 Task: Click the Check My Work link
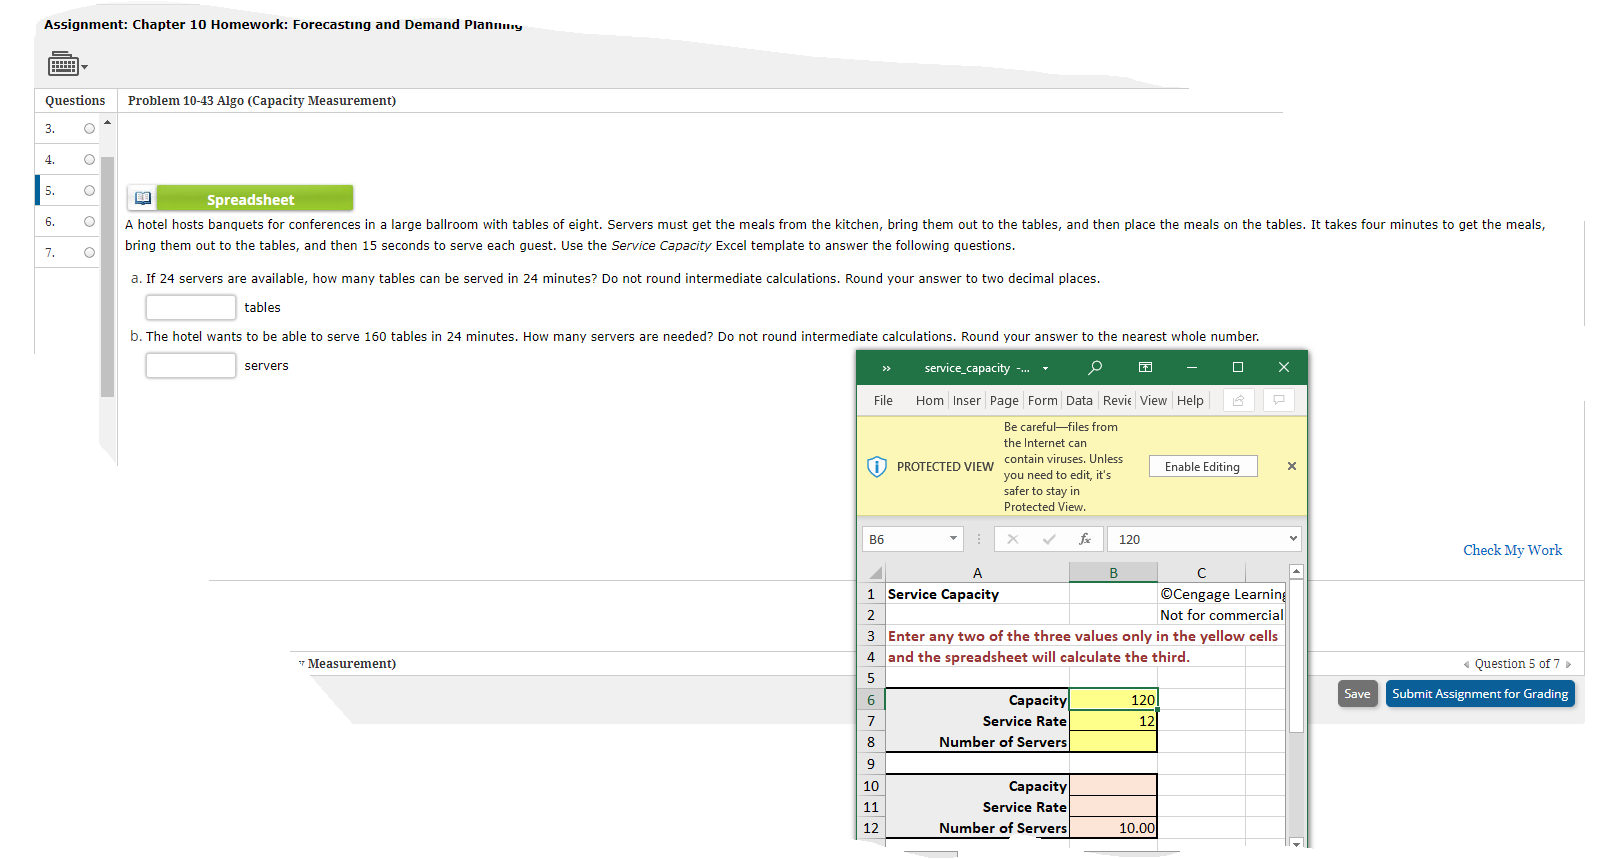pyautogui.click(x=1512, y=550)
